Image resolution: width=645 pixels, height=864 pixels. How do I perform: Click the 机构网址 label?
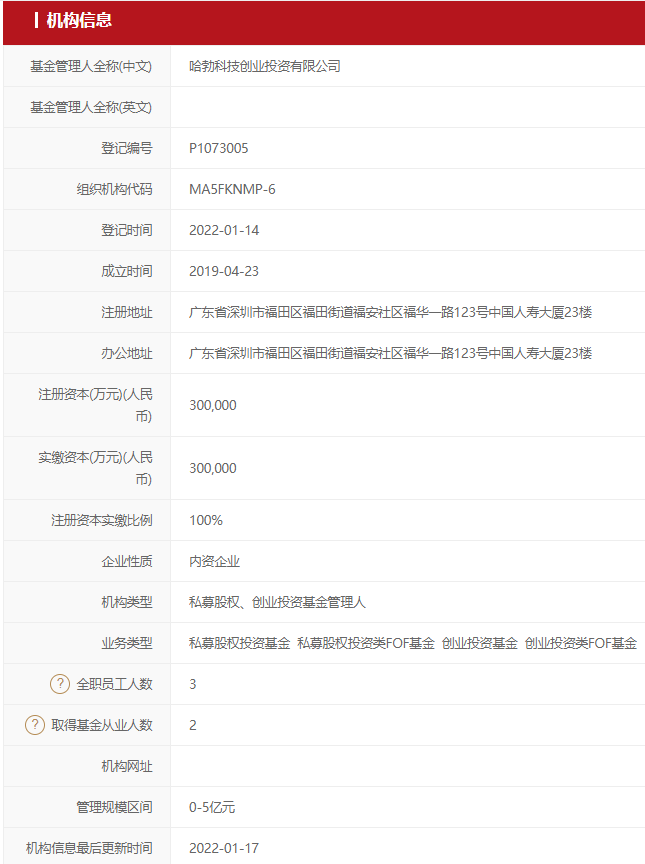[x=127, y=766]
